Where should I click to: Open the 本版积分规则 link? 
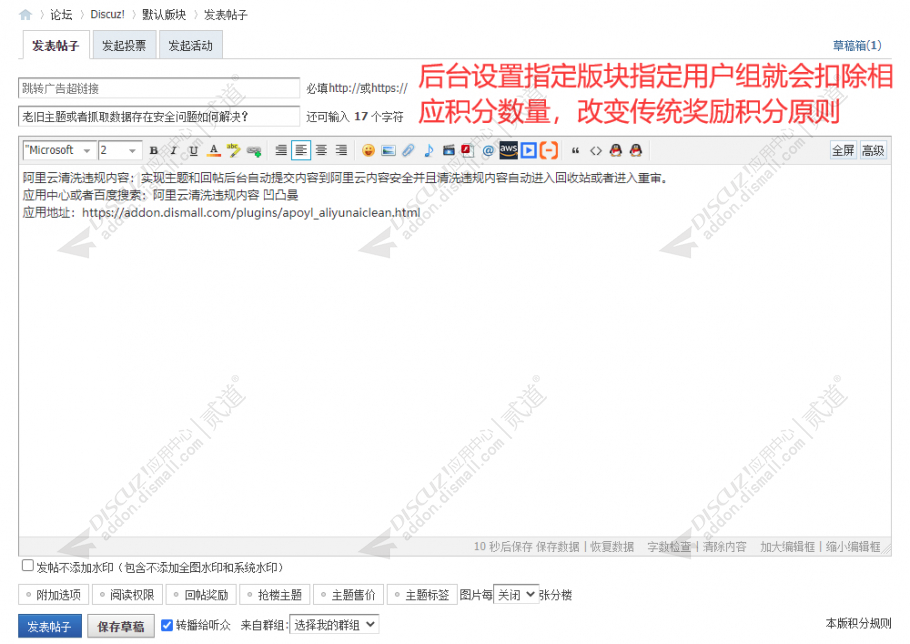tap(858, 623)
